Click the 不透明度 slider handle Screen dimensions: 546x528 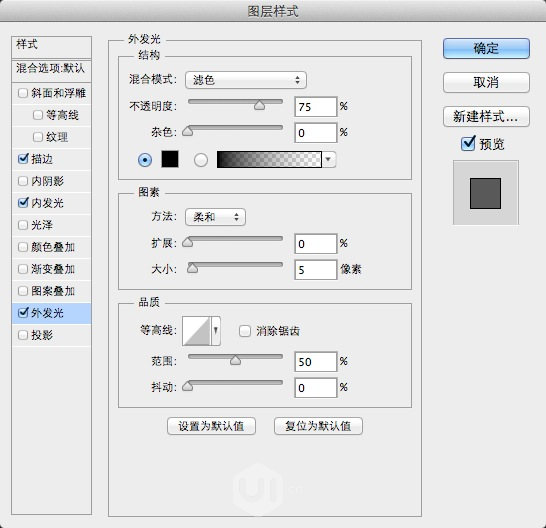pos(259,105)
